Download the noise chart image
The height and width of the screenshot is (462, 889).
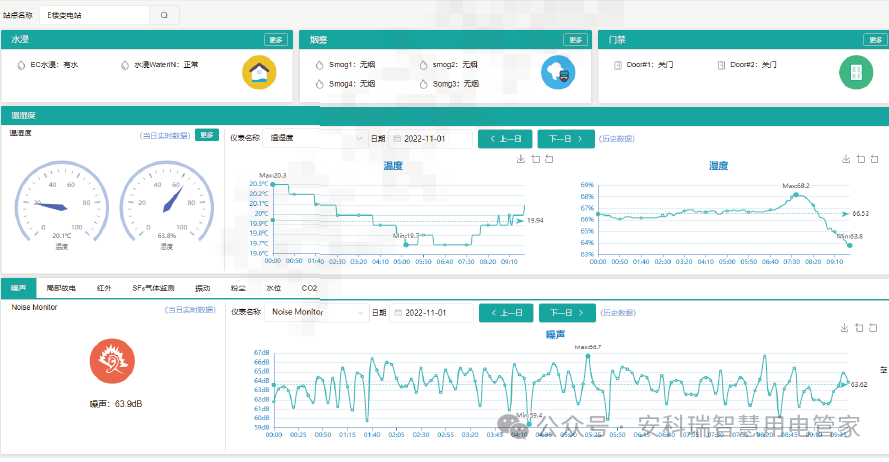point(845,328)
